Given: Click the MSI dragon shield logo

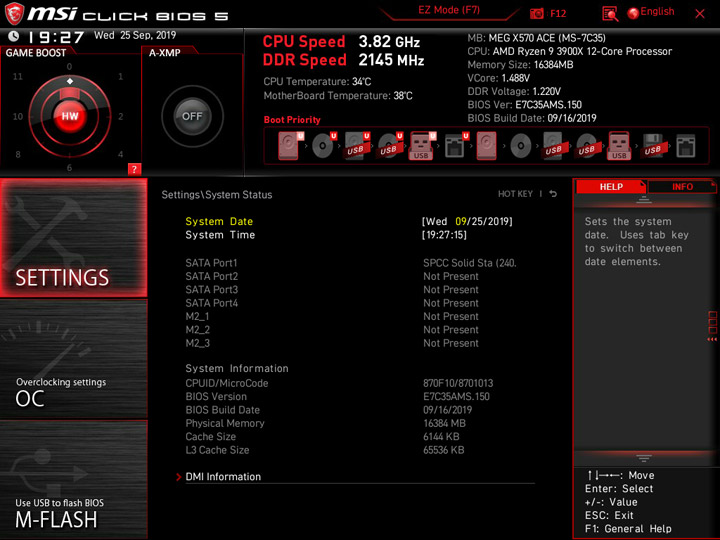Looking at the screenshot, I should pos(14,14).
